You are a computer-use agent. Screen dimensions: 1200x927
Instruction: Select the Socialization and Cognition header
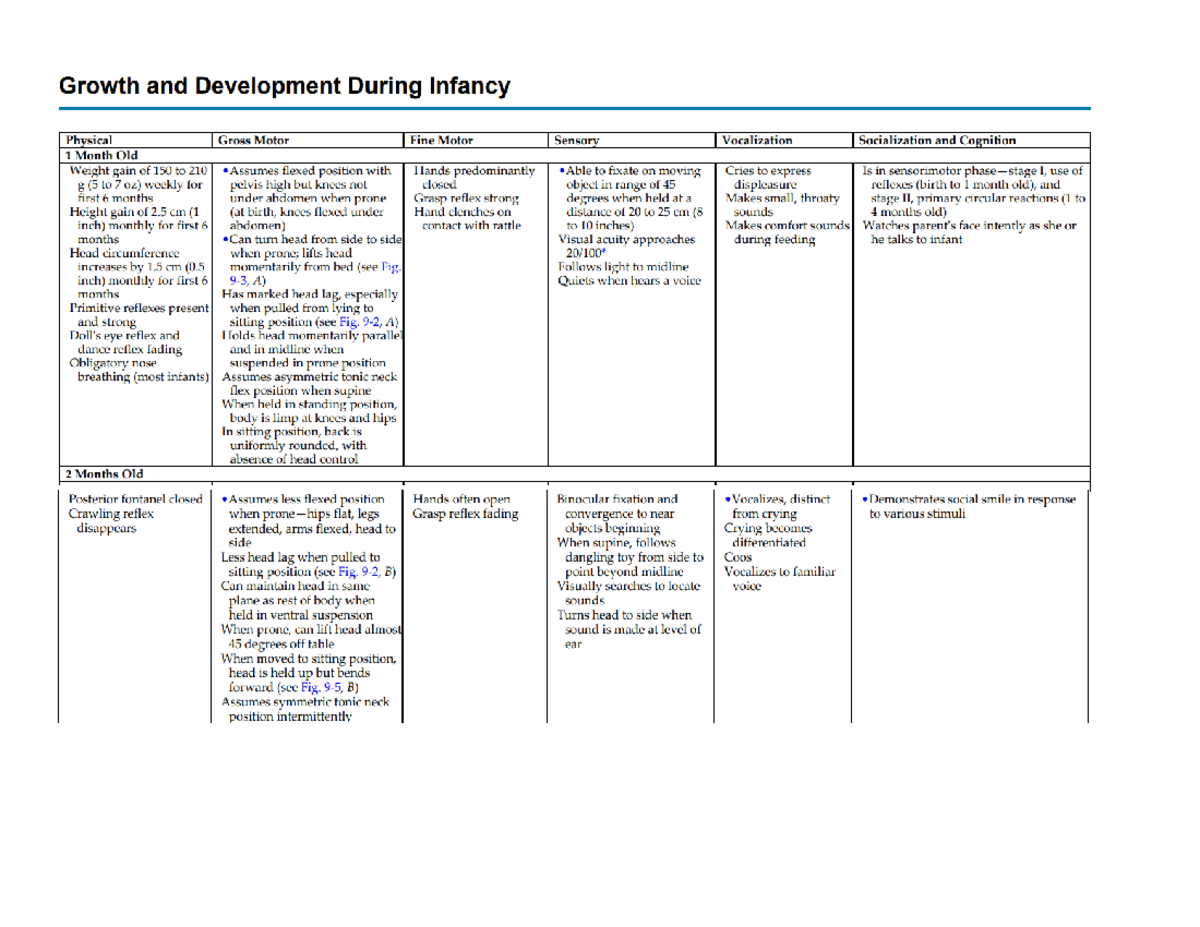coord(935,140)
